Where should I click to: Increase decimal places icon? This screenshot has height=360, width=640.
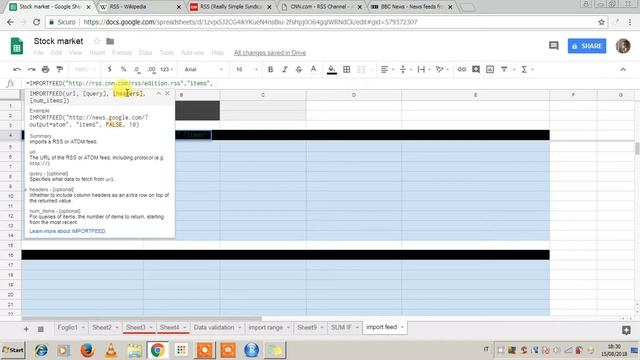click(151, 69)
